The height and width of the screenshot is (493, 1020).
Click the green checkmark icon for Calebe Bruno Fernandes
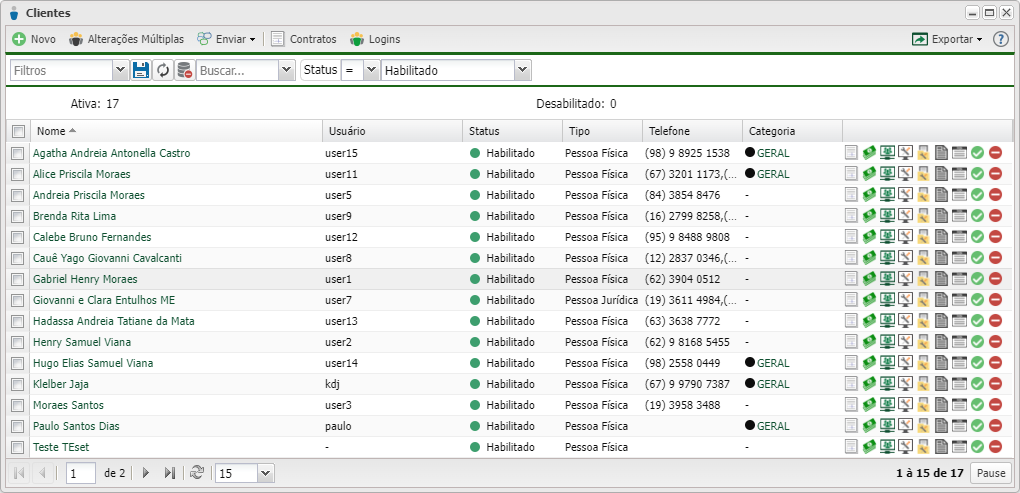pyautogui.click(x=977, y=237)
